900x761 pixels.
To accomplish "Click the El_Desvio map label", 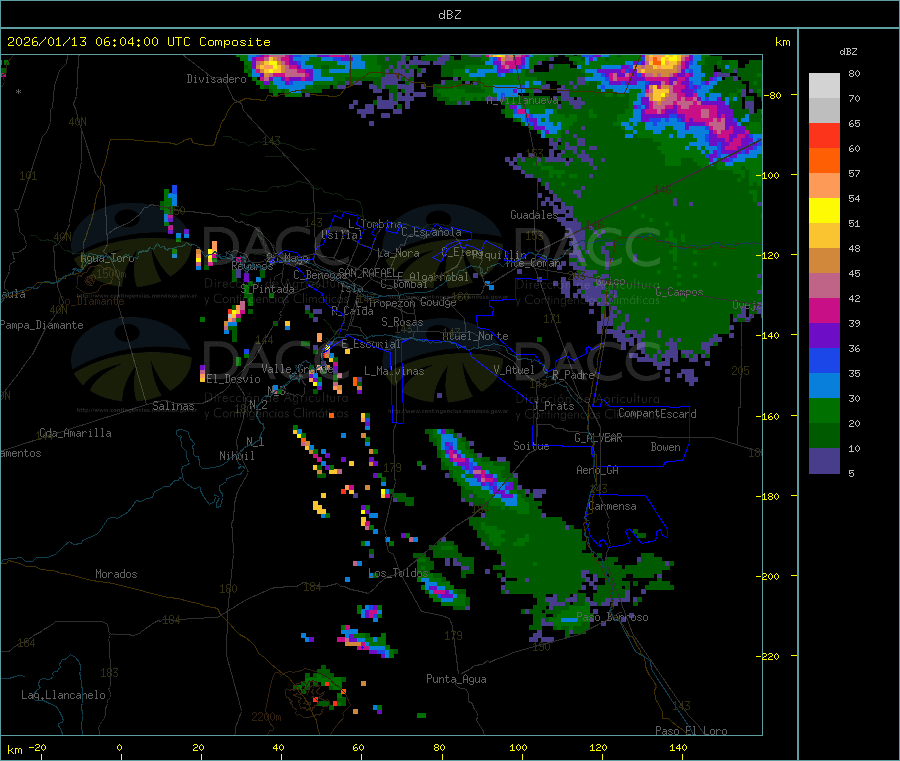I will [x=234, y=379].
